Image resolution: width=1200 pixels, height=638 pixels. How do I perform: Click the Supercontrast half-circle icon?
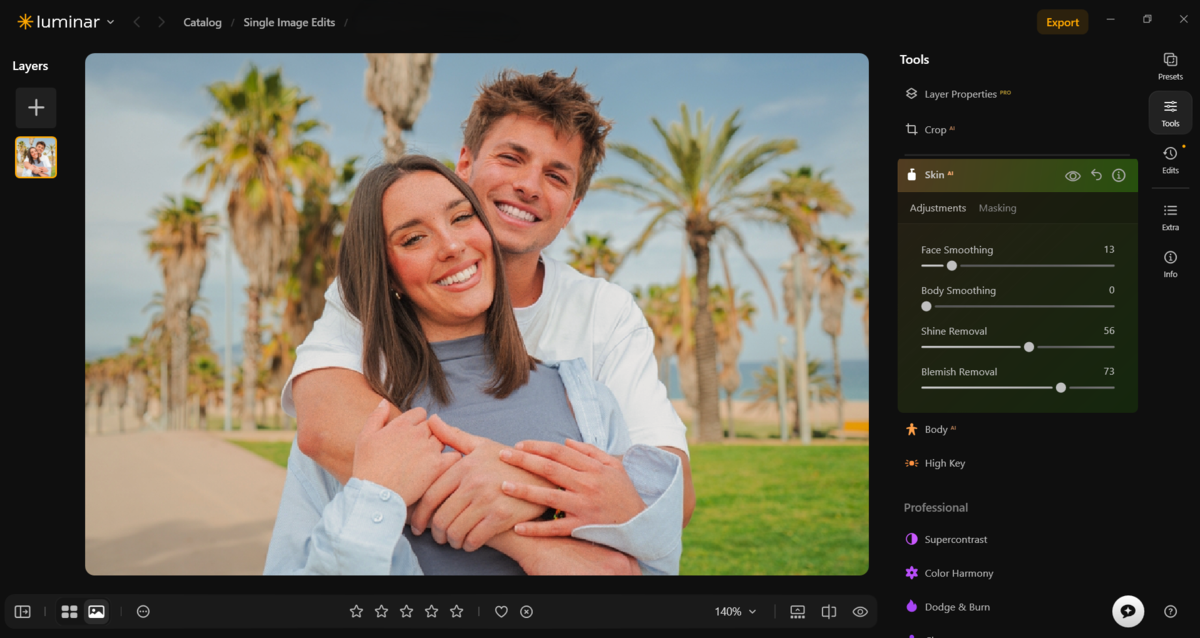[911, 539]
